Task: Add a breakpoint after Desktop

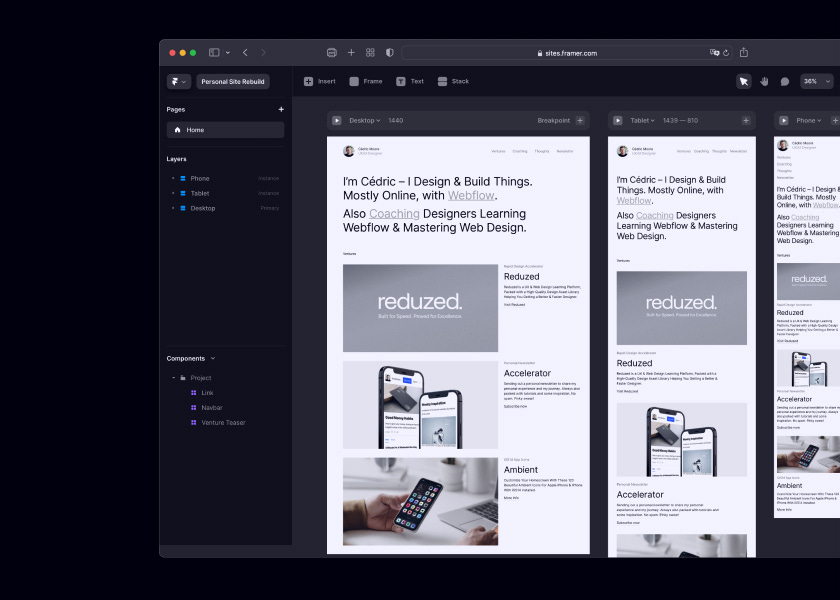Action: coord(580,121)
